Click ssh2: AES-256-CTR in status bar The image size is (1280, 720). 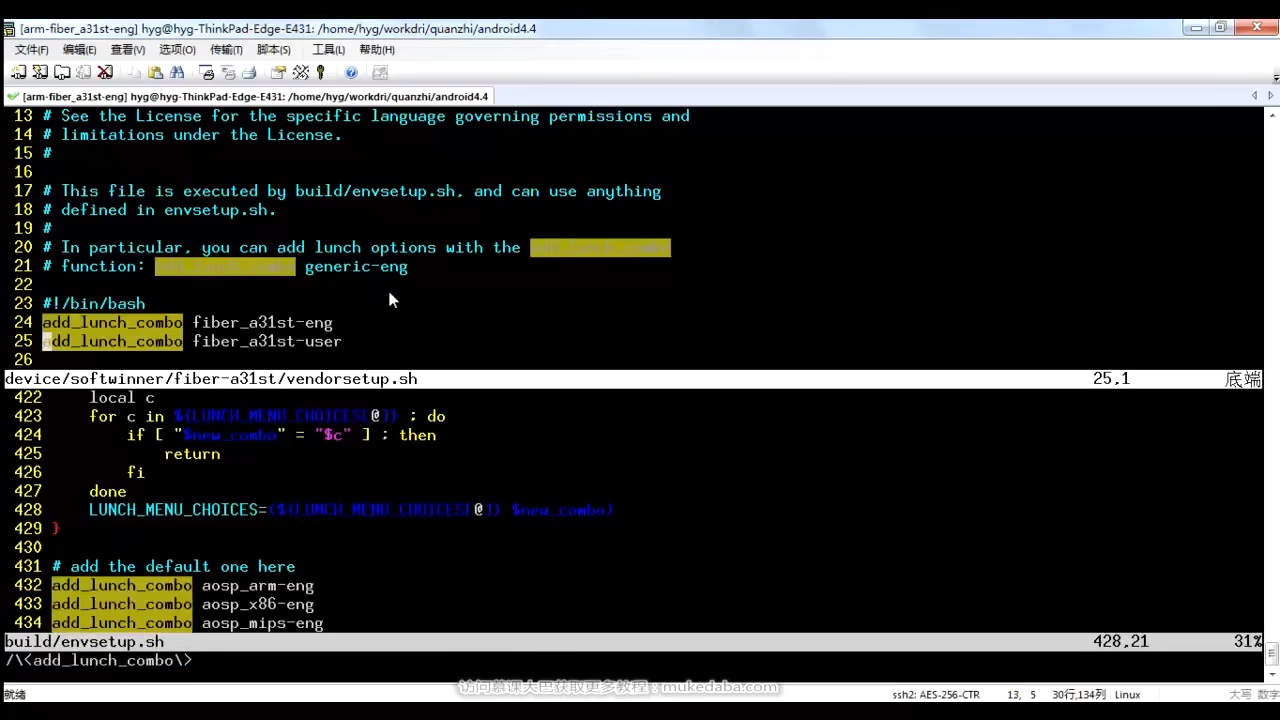(936, 694)
